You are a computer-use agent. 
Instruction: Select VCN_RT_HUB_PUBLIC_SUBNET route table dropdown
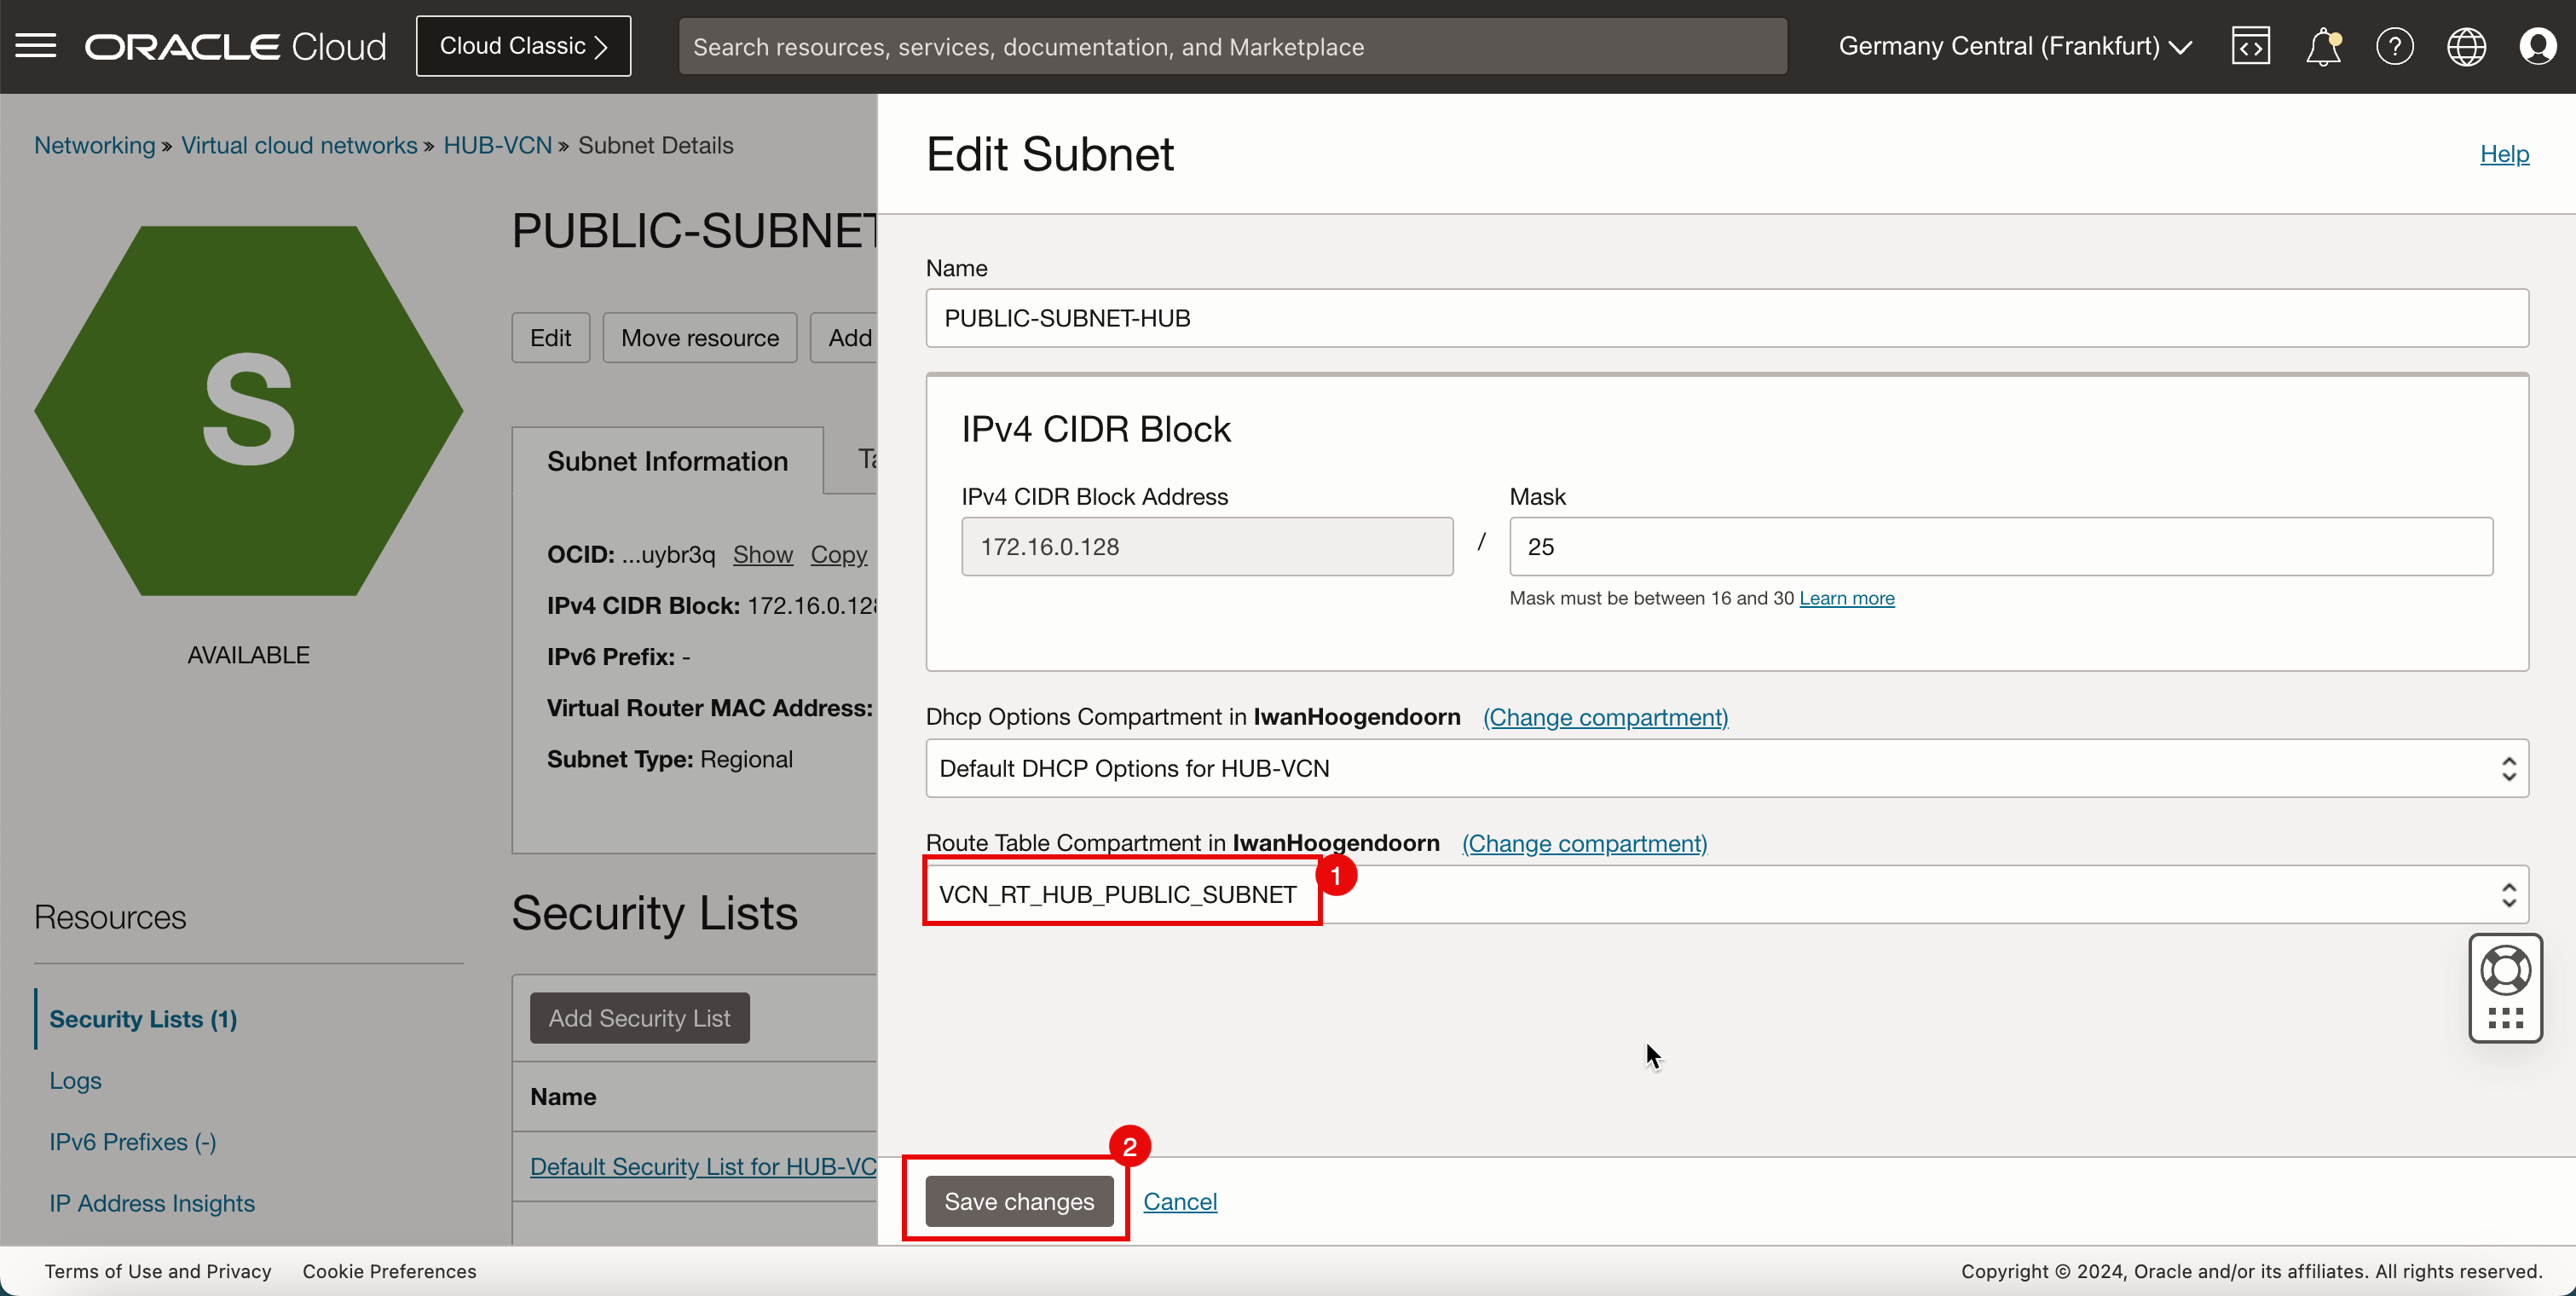[x=1727, y=894]
